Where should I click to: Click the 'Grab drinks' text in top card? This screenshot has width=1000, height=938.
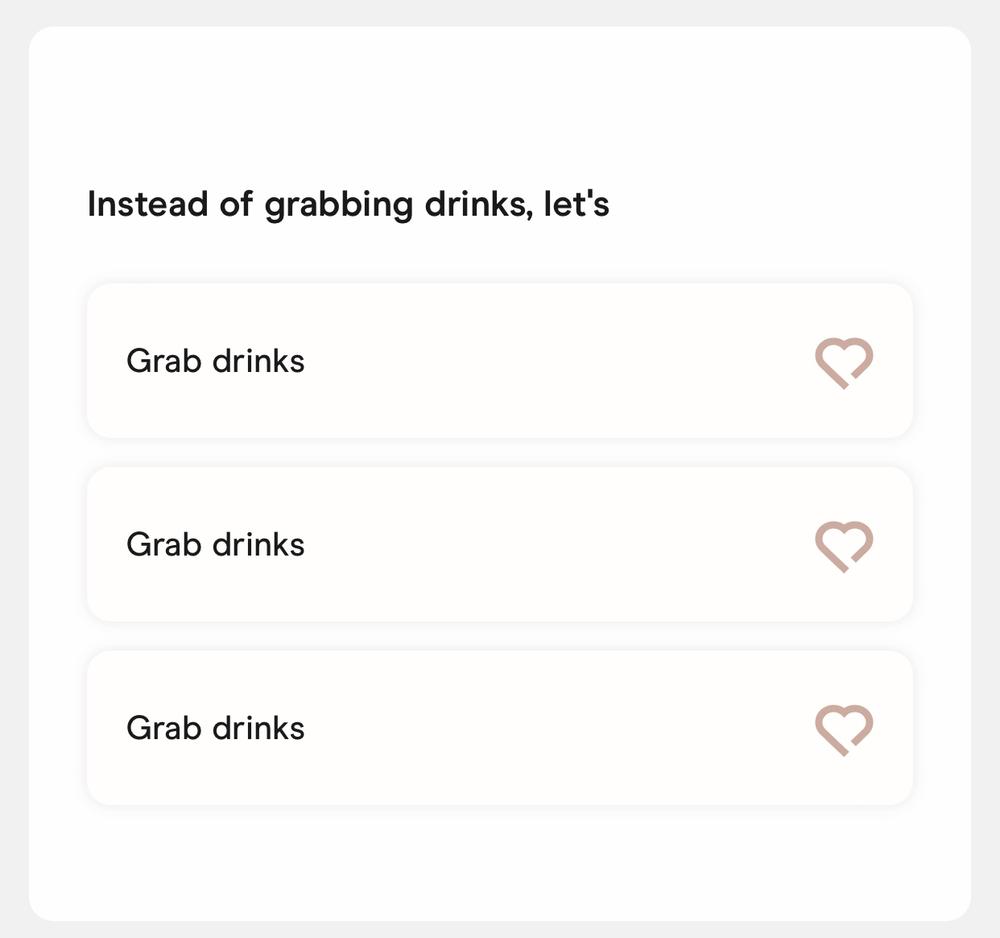pos(216,361)
